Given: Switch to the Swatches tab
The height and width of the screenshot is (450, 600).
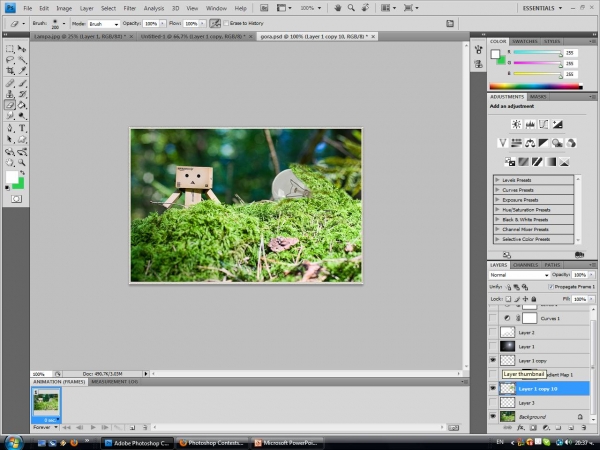Looking at the screenshot, I should 525,41.
